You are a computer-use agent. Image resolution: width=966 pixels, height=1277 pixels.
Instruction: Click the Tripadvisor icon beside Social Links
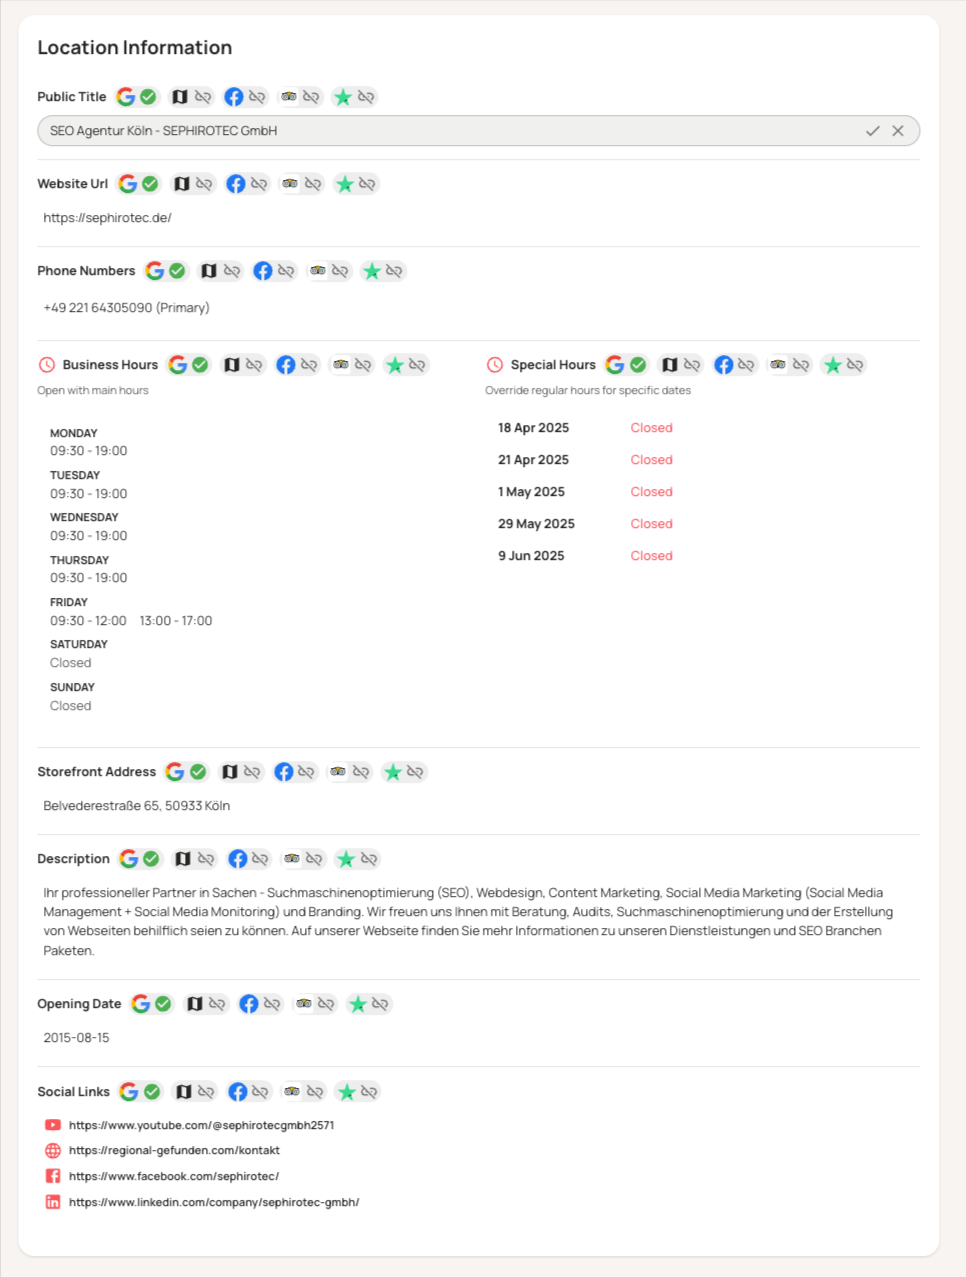(292, 1092)
